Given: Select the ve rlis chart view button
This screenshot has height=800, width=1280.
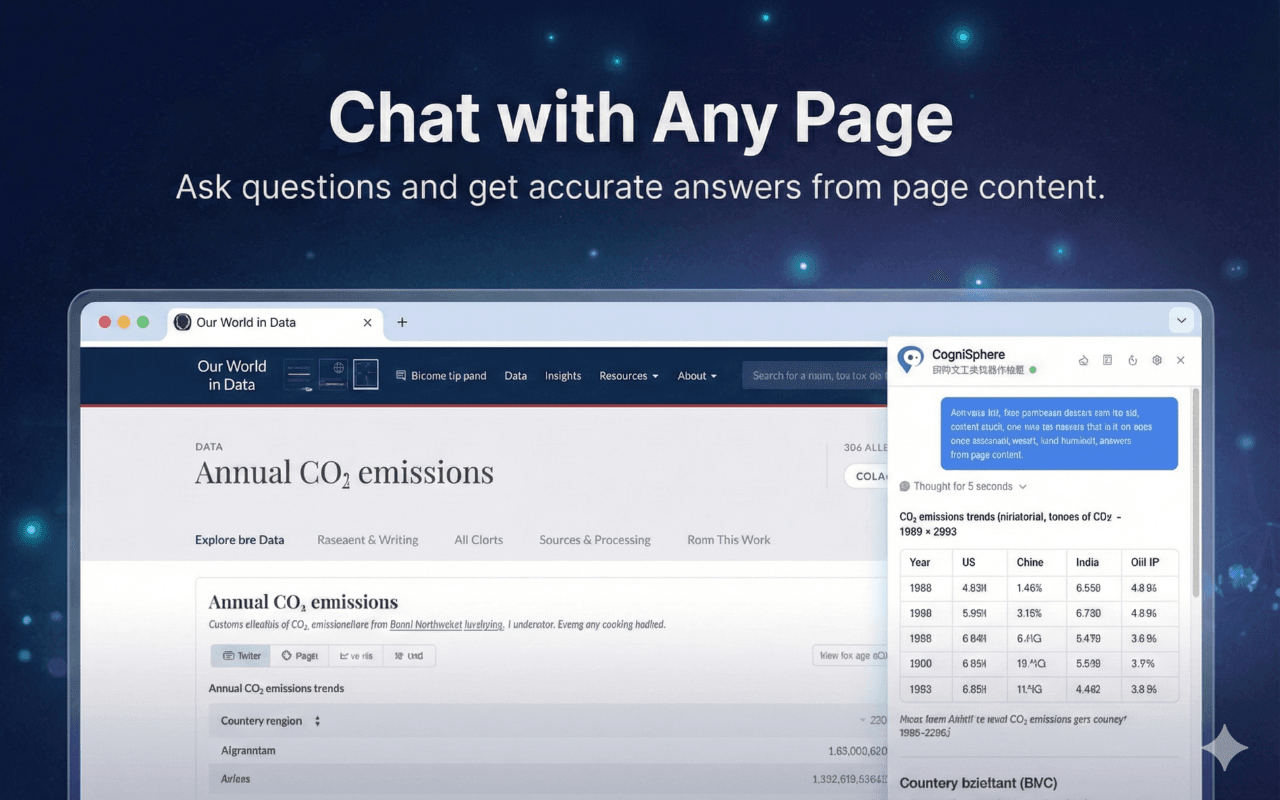Looking at the screenshot, I should [x=356, y=656].
